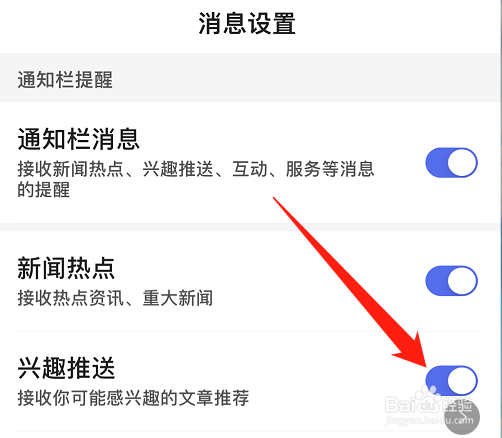
Task: Turn off the 通知栏消息 switch
Action: [x=451, y=163]
